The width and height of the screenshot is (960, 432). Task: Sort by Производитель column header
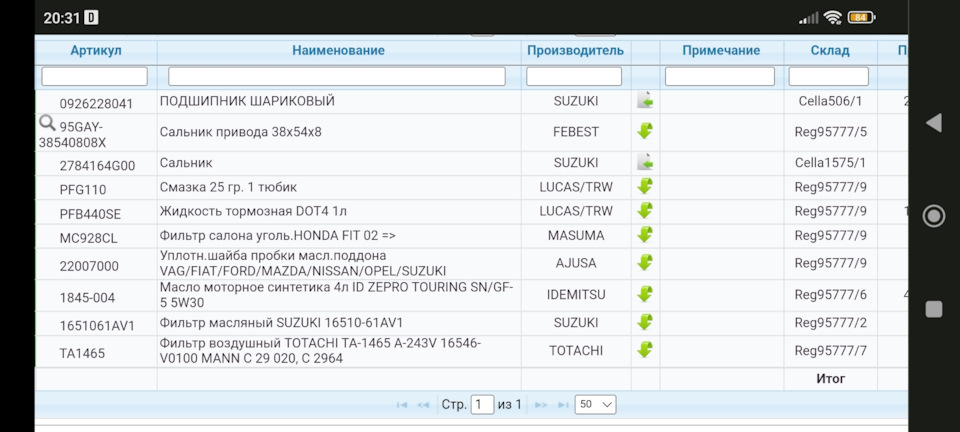(x=576, y=51)
